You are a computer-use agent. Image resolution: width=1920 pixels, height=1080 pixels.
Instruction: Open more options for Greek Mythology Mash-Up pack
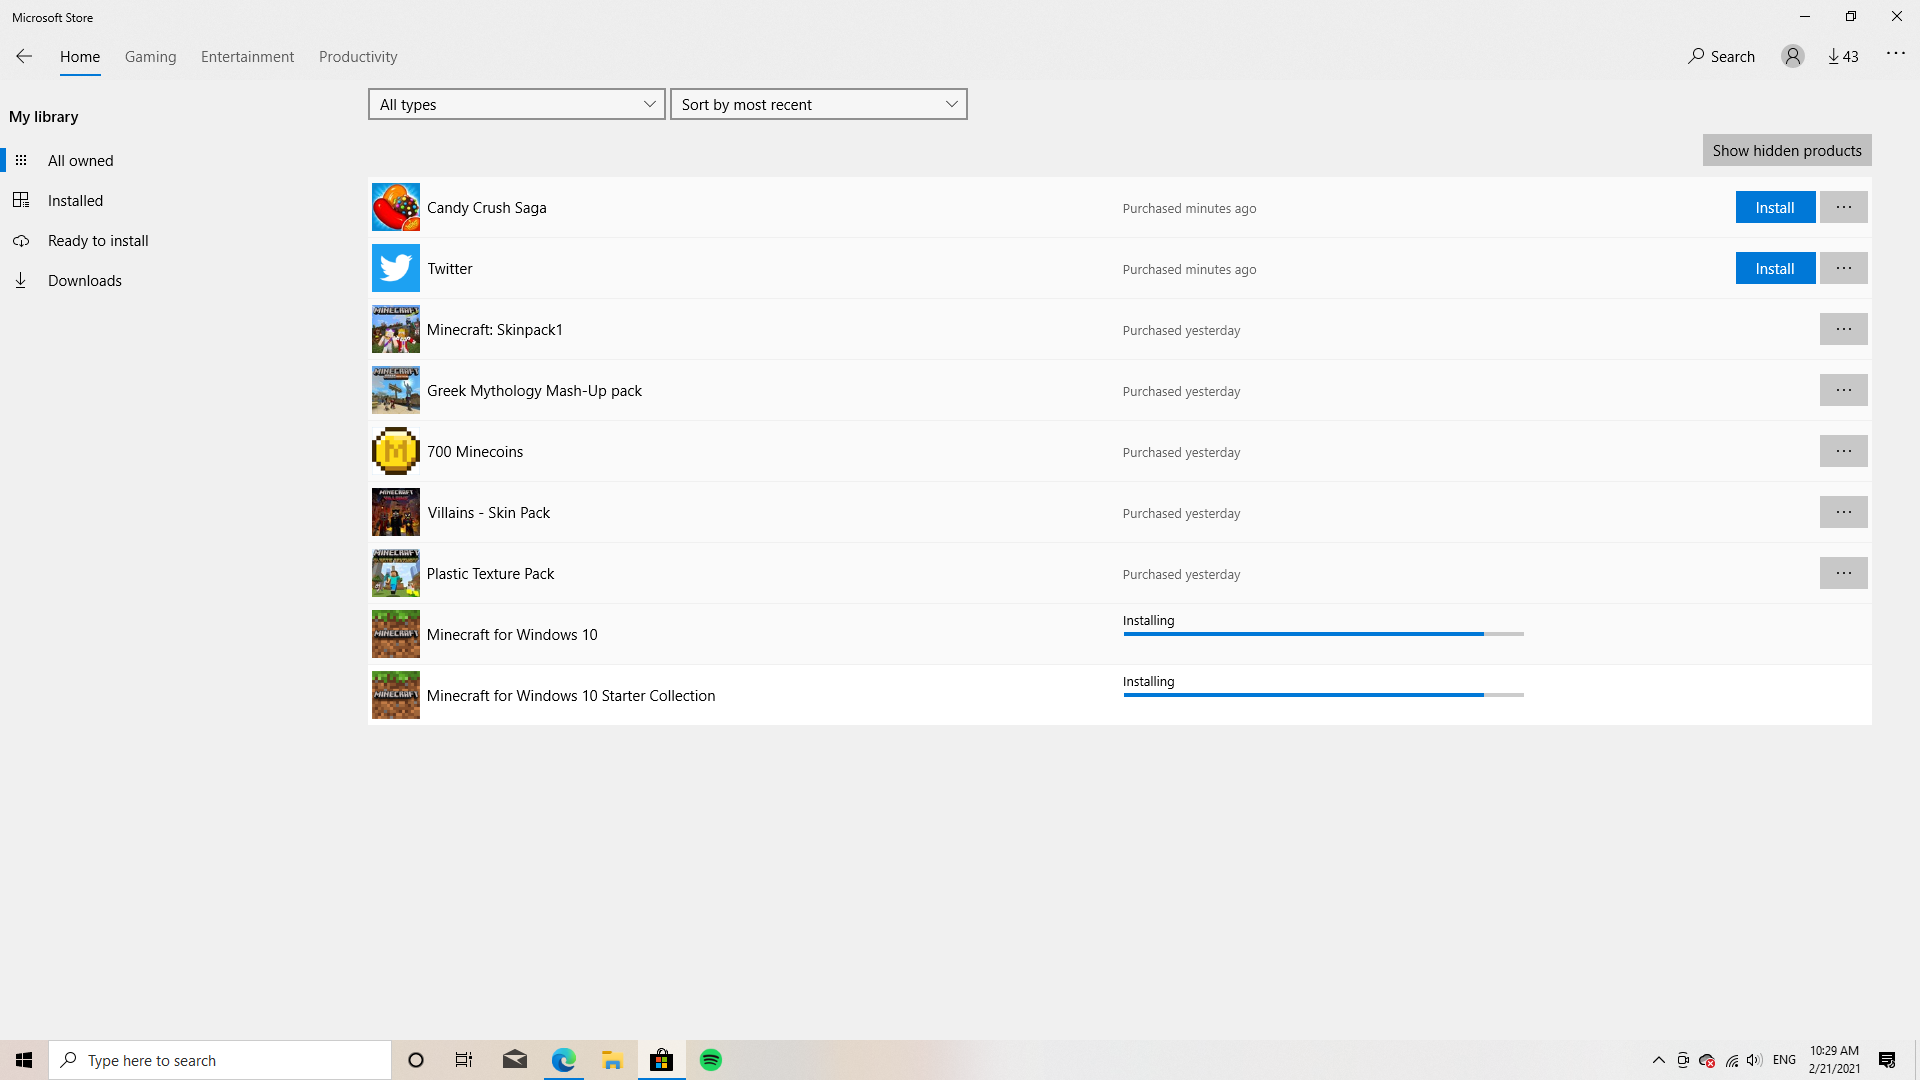pos(1844,391)
